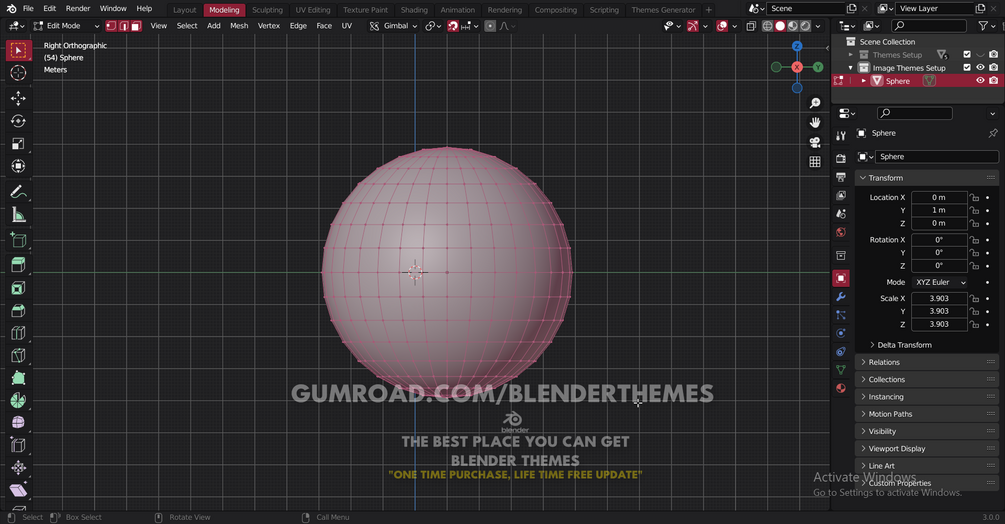
Task: Open the Vertex menu in viewport header
Action: [x=269, y=26]
